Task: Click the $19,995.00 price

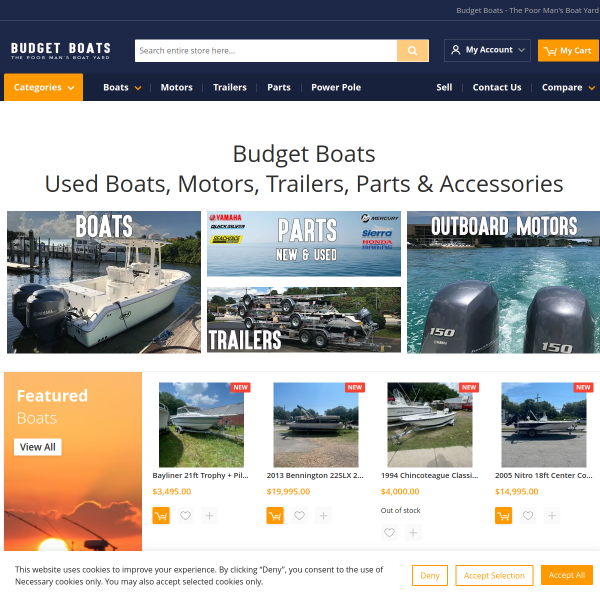Action: (x=288, y=491)
